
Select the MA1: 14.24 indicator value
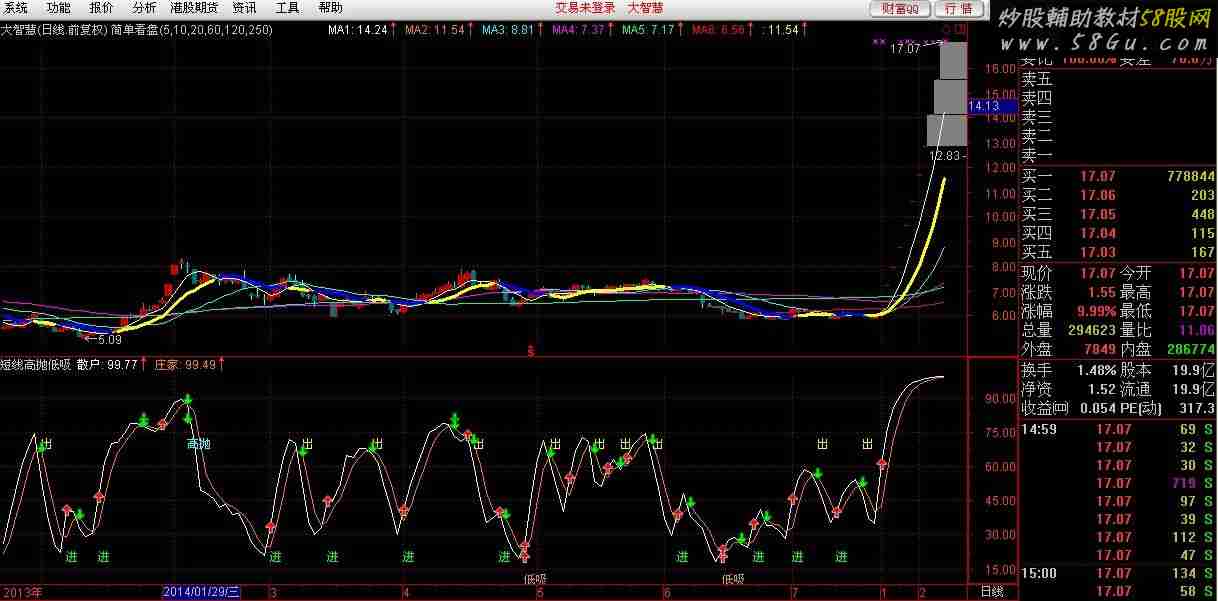tap(357, 30)
